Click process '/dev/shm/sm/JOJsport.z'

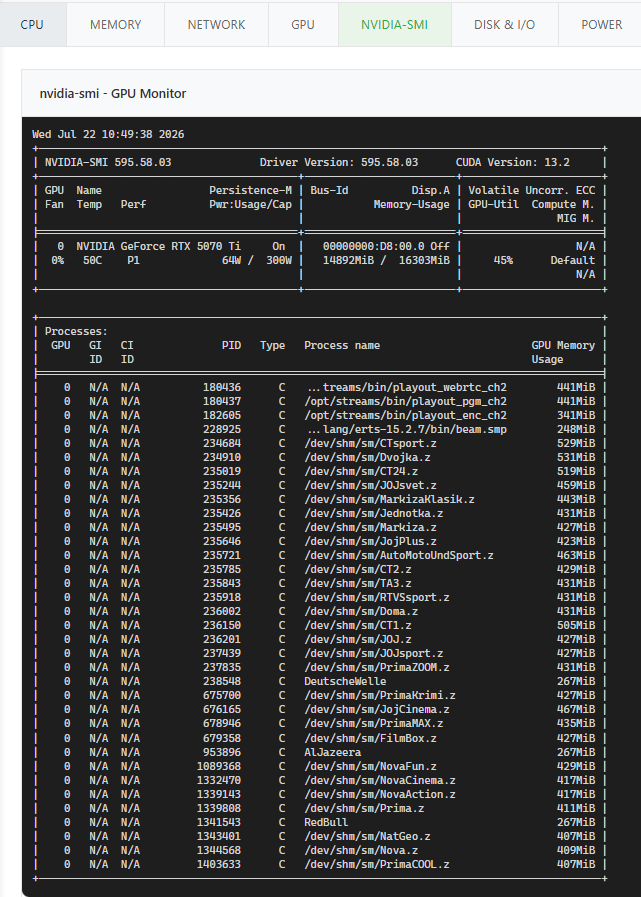click(374, 653)
